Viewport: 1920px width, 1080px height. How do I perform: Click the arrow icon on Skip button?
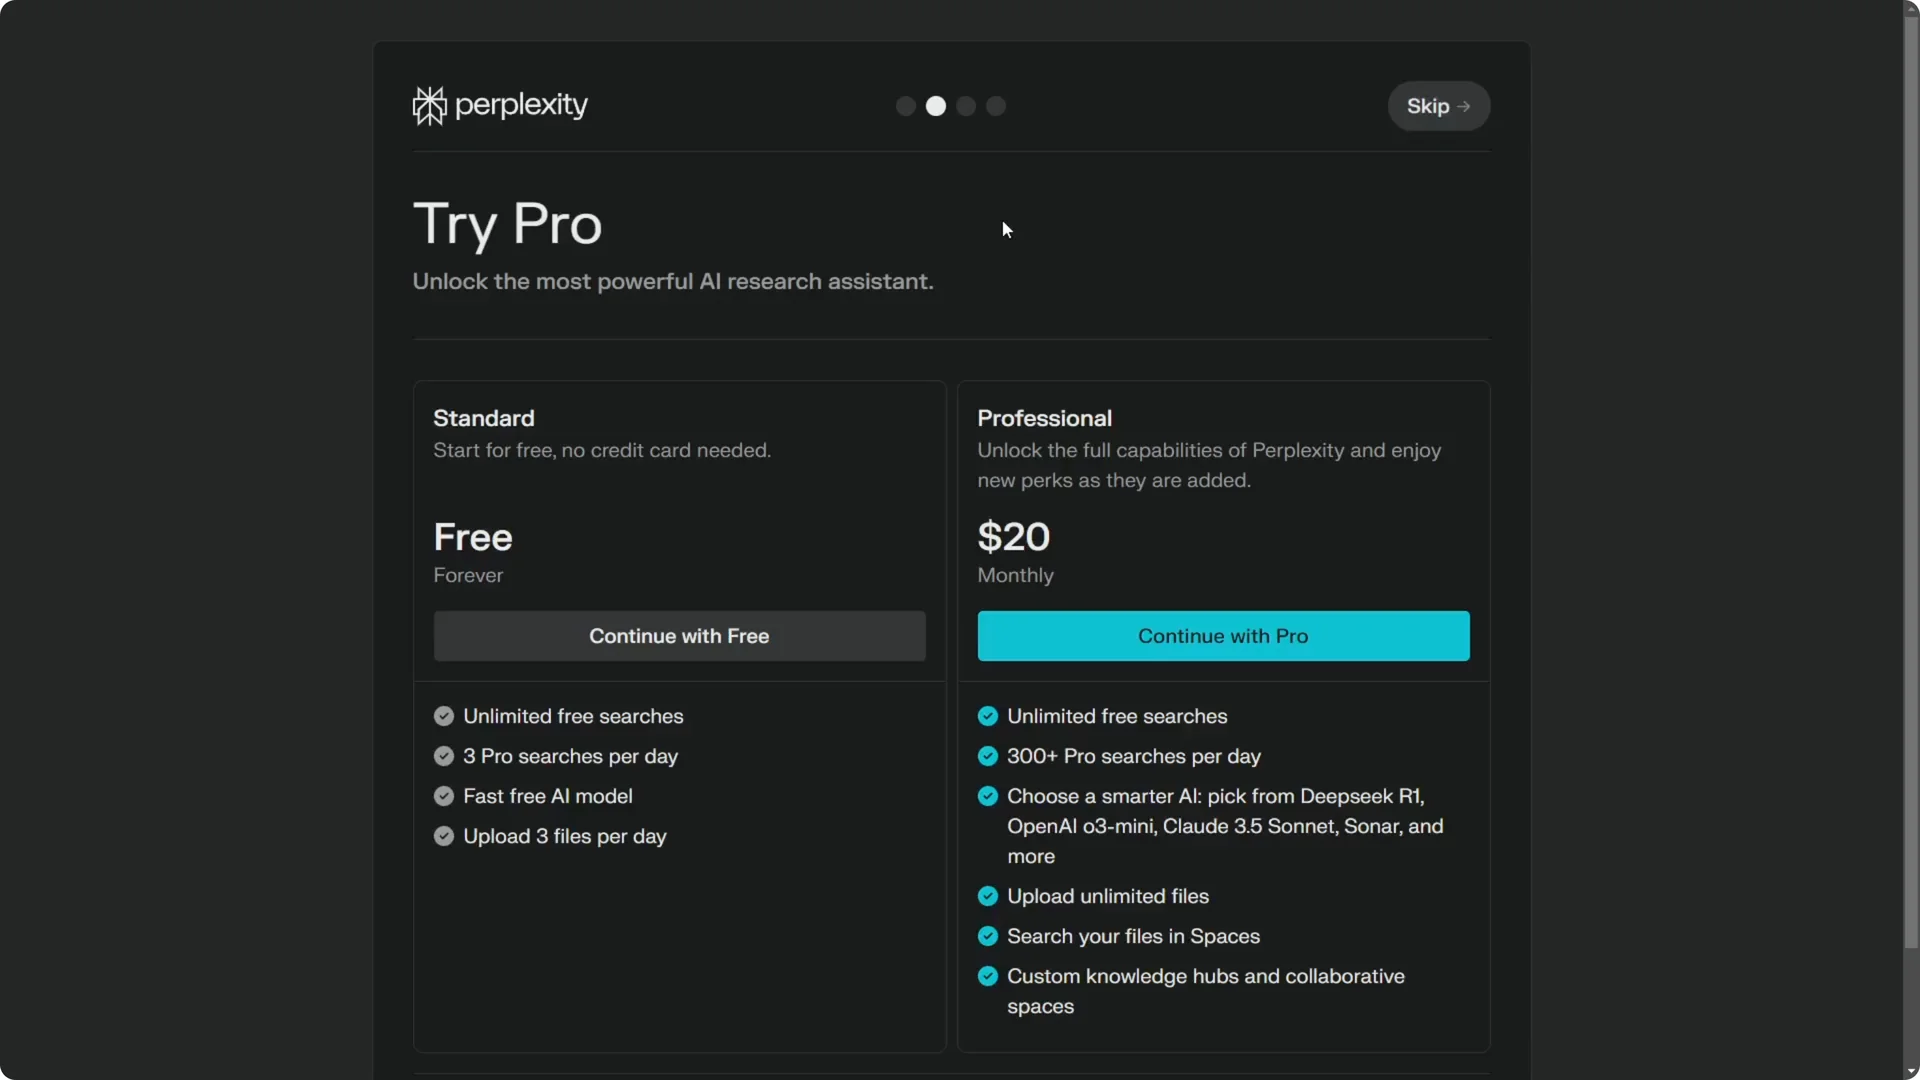coord(1463,106)
